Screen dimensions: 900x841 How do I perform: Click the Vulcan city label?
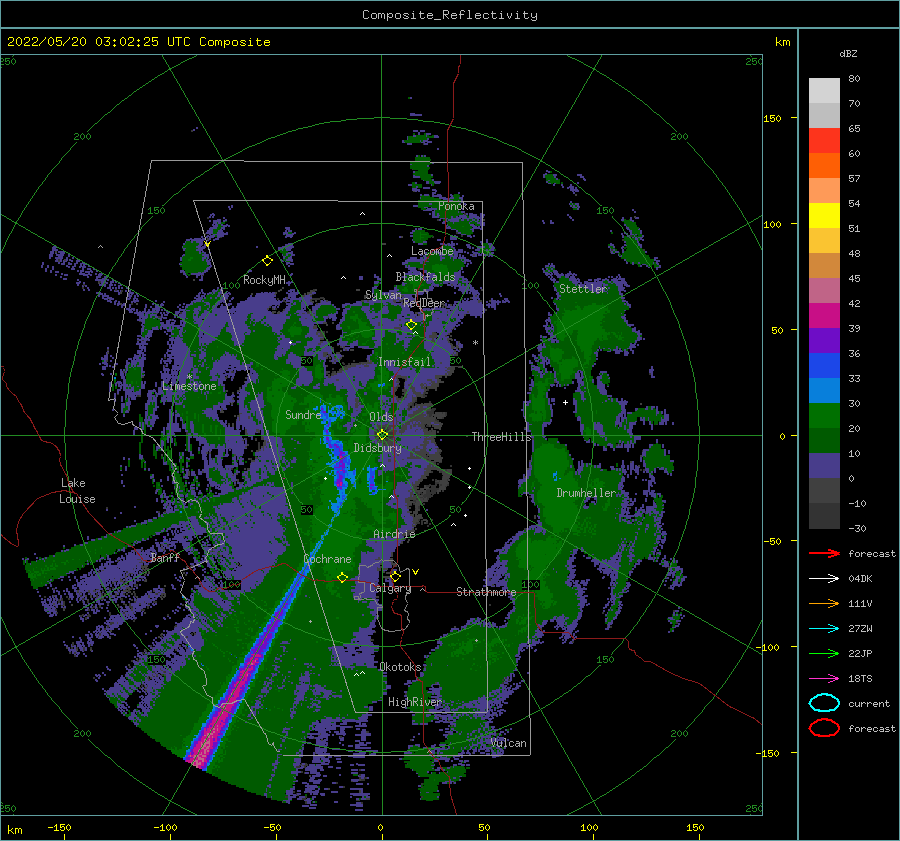coord(509,743)
